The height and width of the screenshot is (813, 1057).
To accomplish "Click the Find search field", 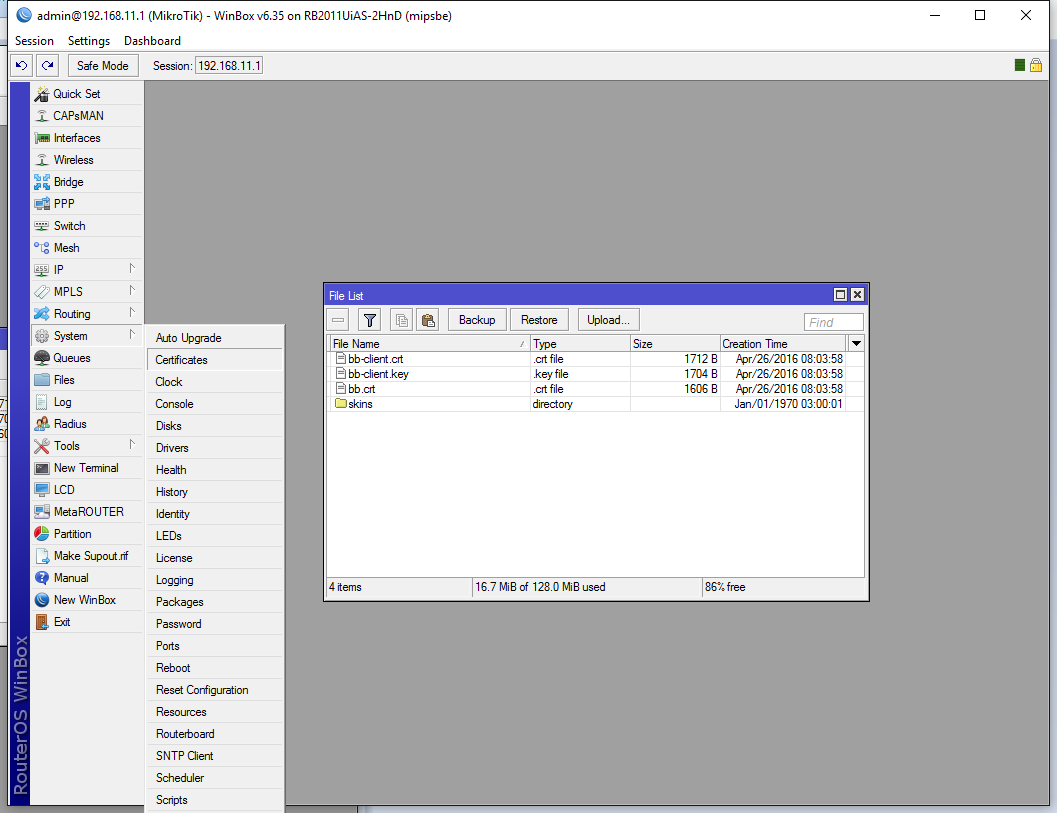I will click(834, 322).
